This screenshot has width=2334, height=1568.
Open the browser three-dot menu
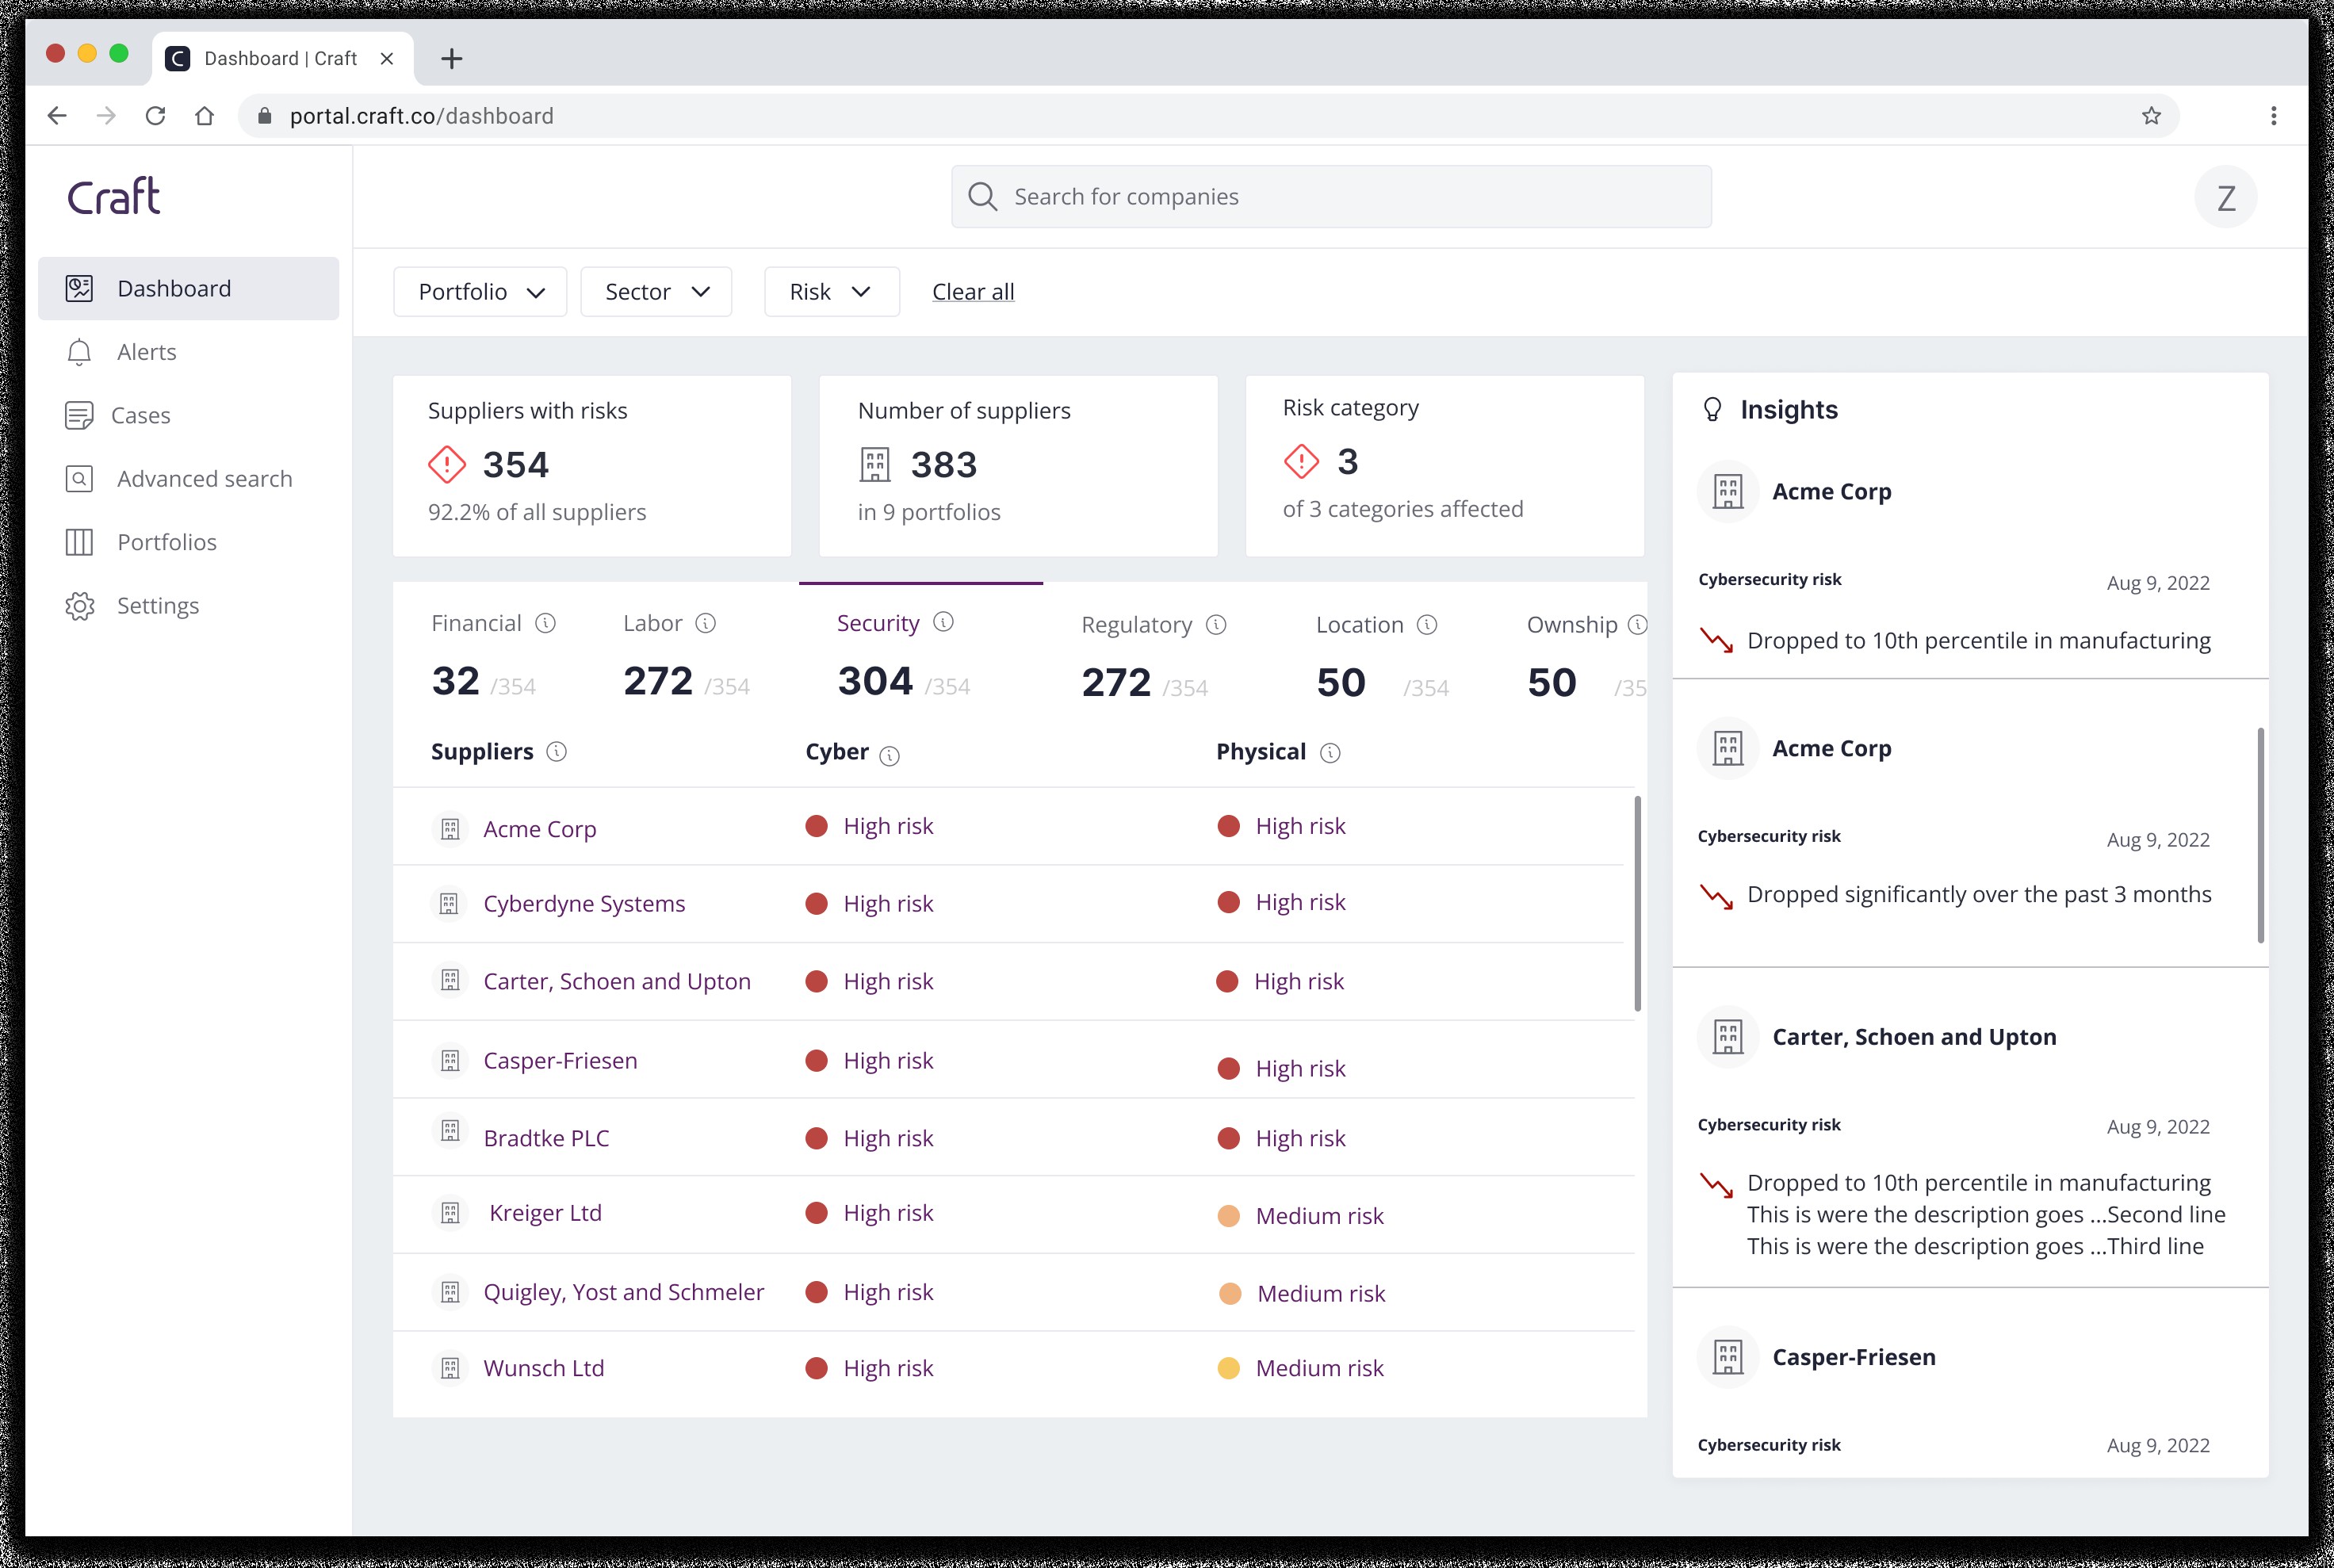(2274, 116)
